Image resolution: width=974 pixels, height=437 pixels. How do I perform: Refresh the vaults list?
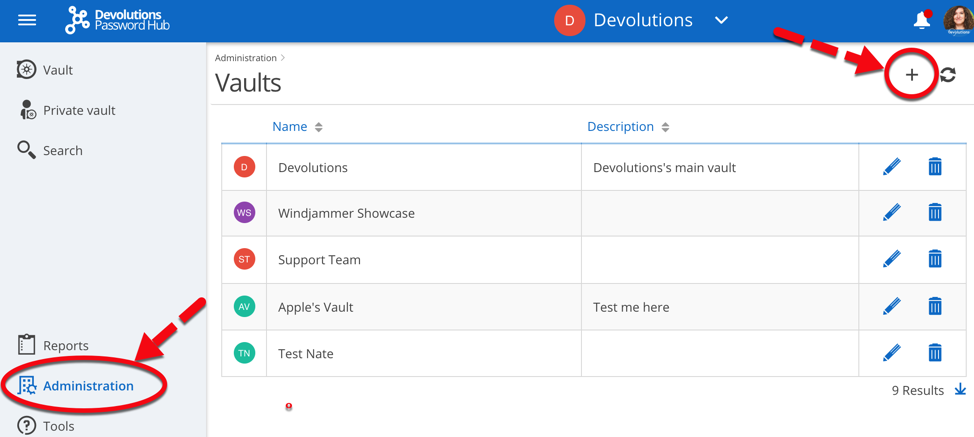948,75
